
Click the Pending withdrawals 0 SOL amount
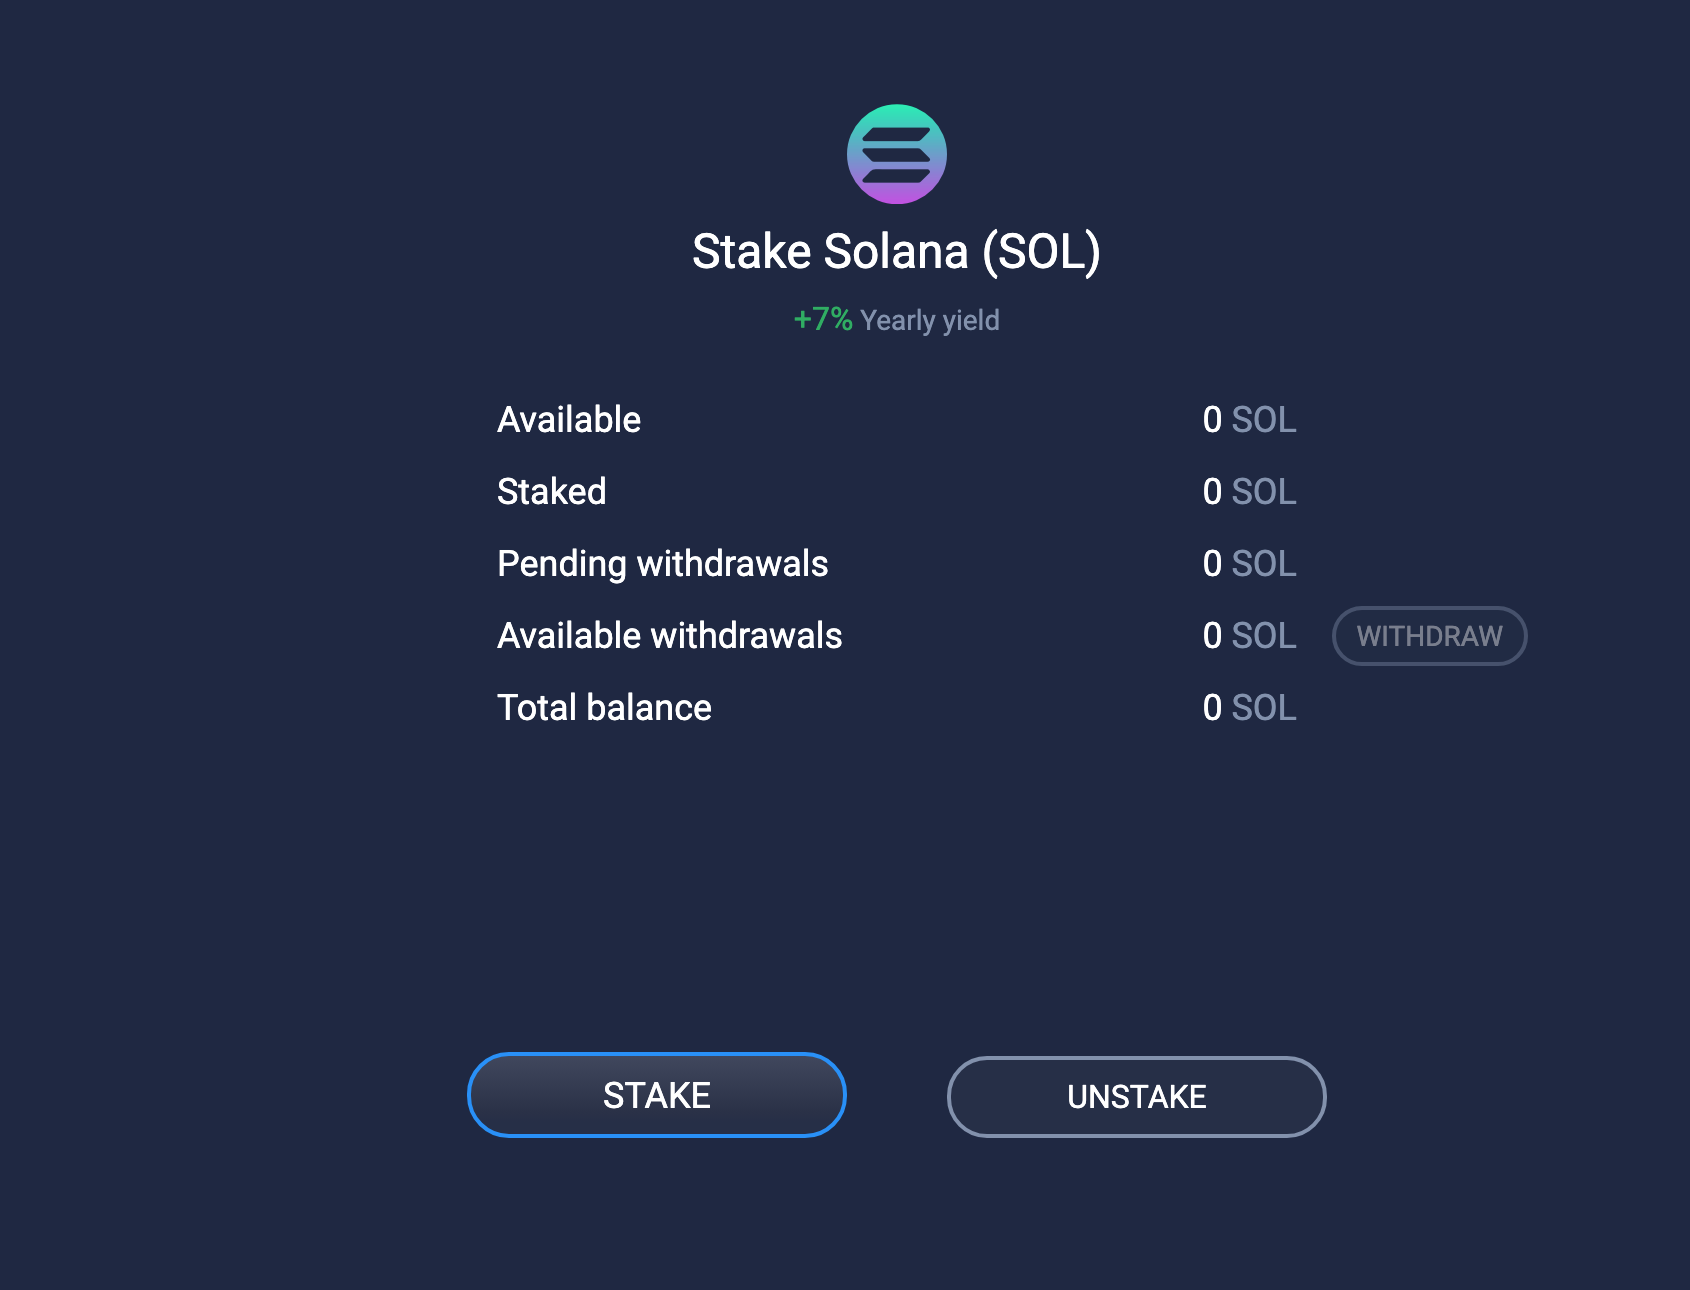tap(1250, 564)
